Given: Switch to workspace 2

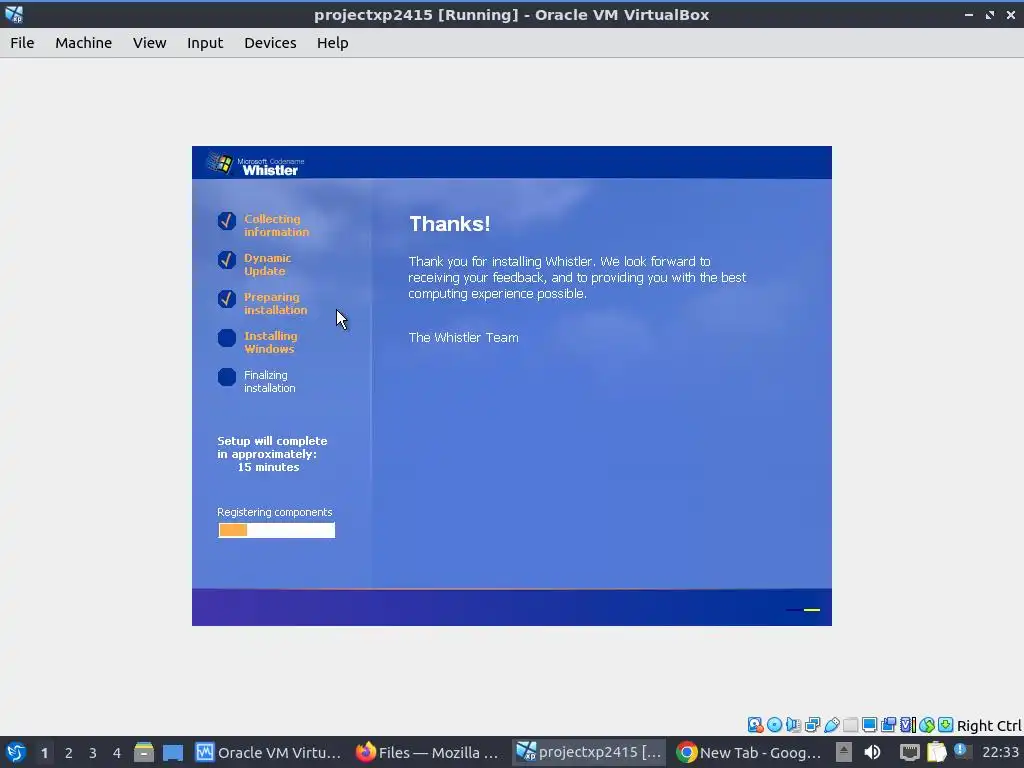Looking at the screenshot, I should point(69,753).
